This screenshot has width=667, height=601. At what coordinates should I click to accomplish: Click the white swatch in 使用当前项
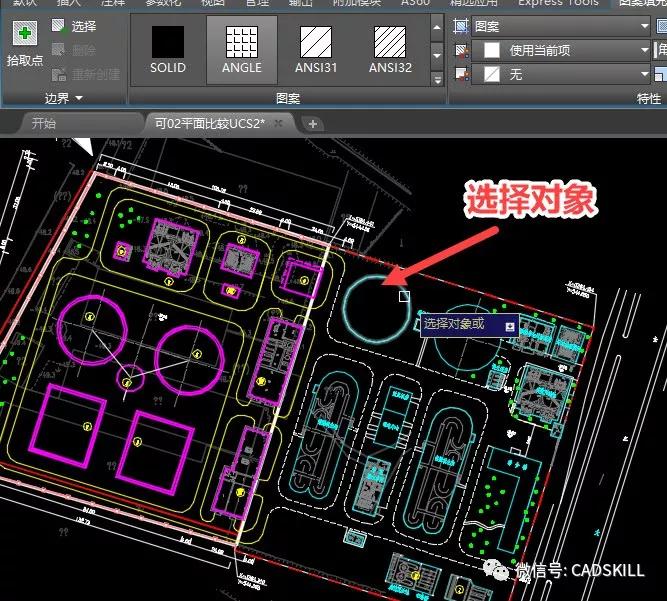click(x=492, y=51)
